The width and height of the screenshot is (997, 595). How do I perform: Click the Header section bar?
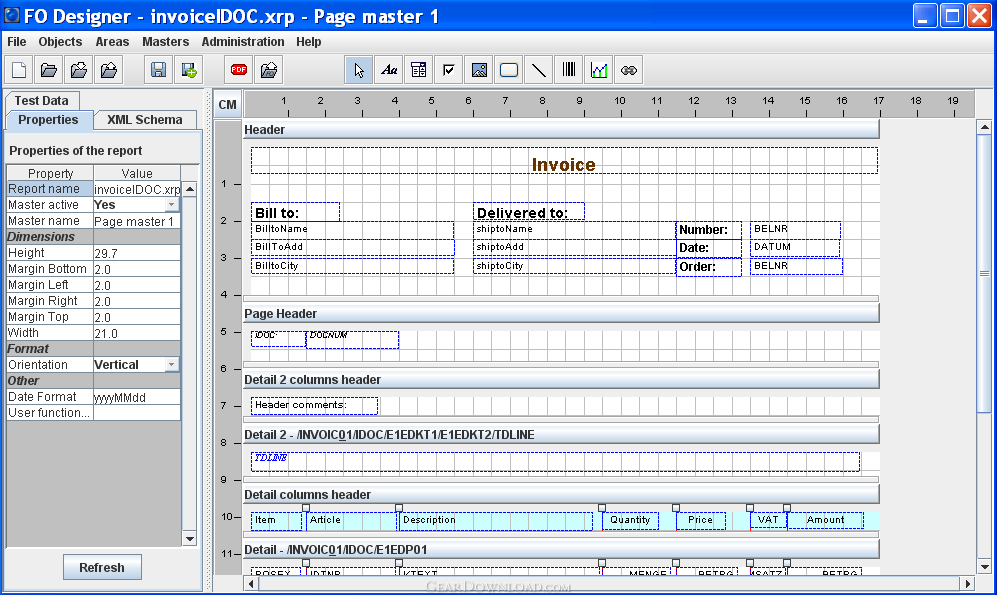[561, 130]
